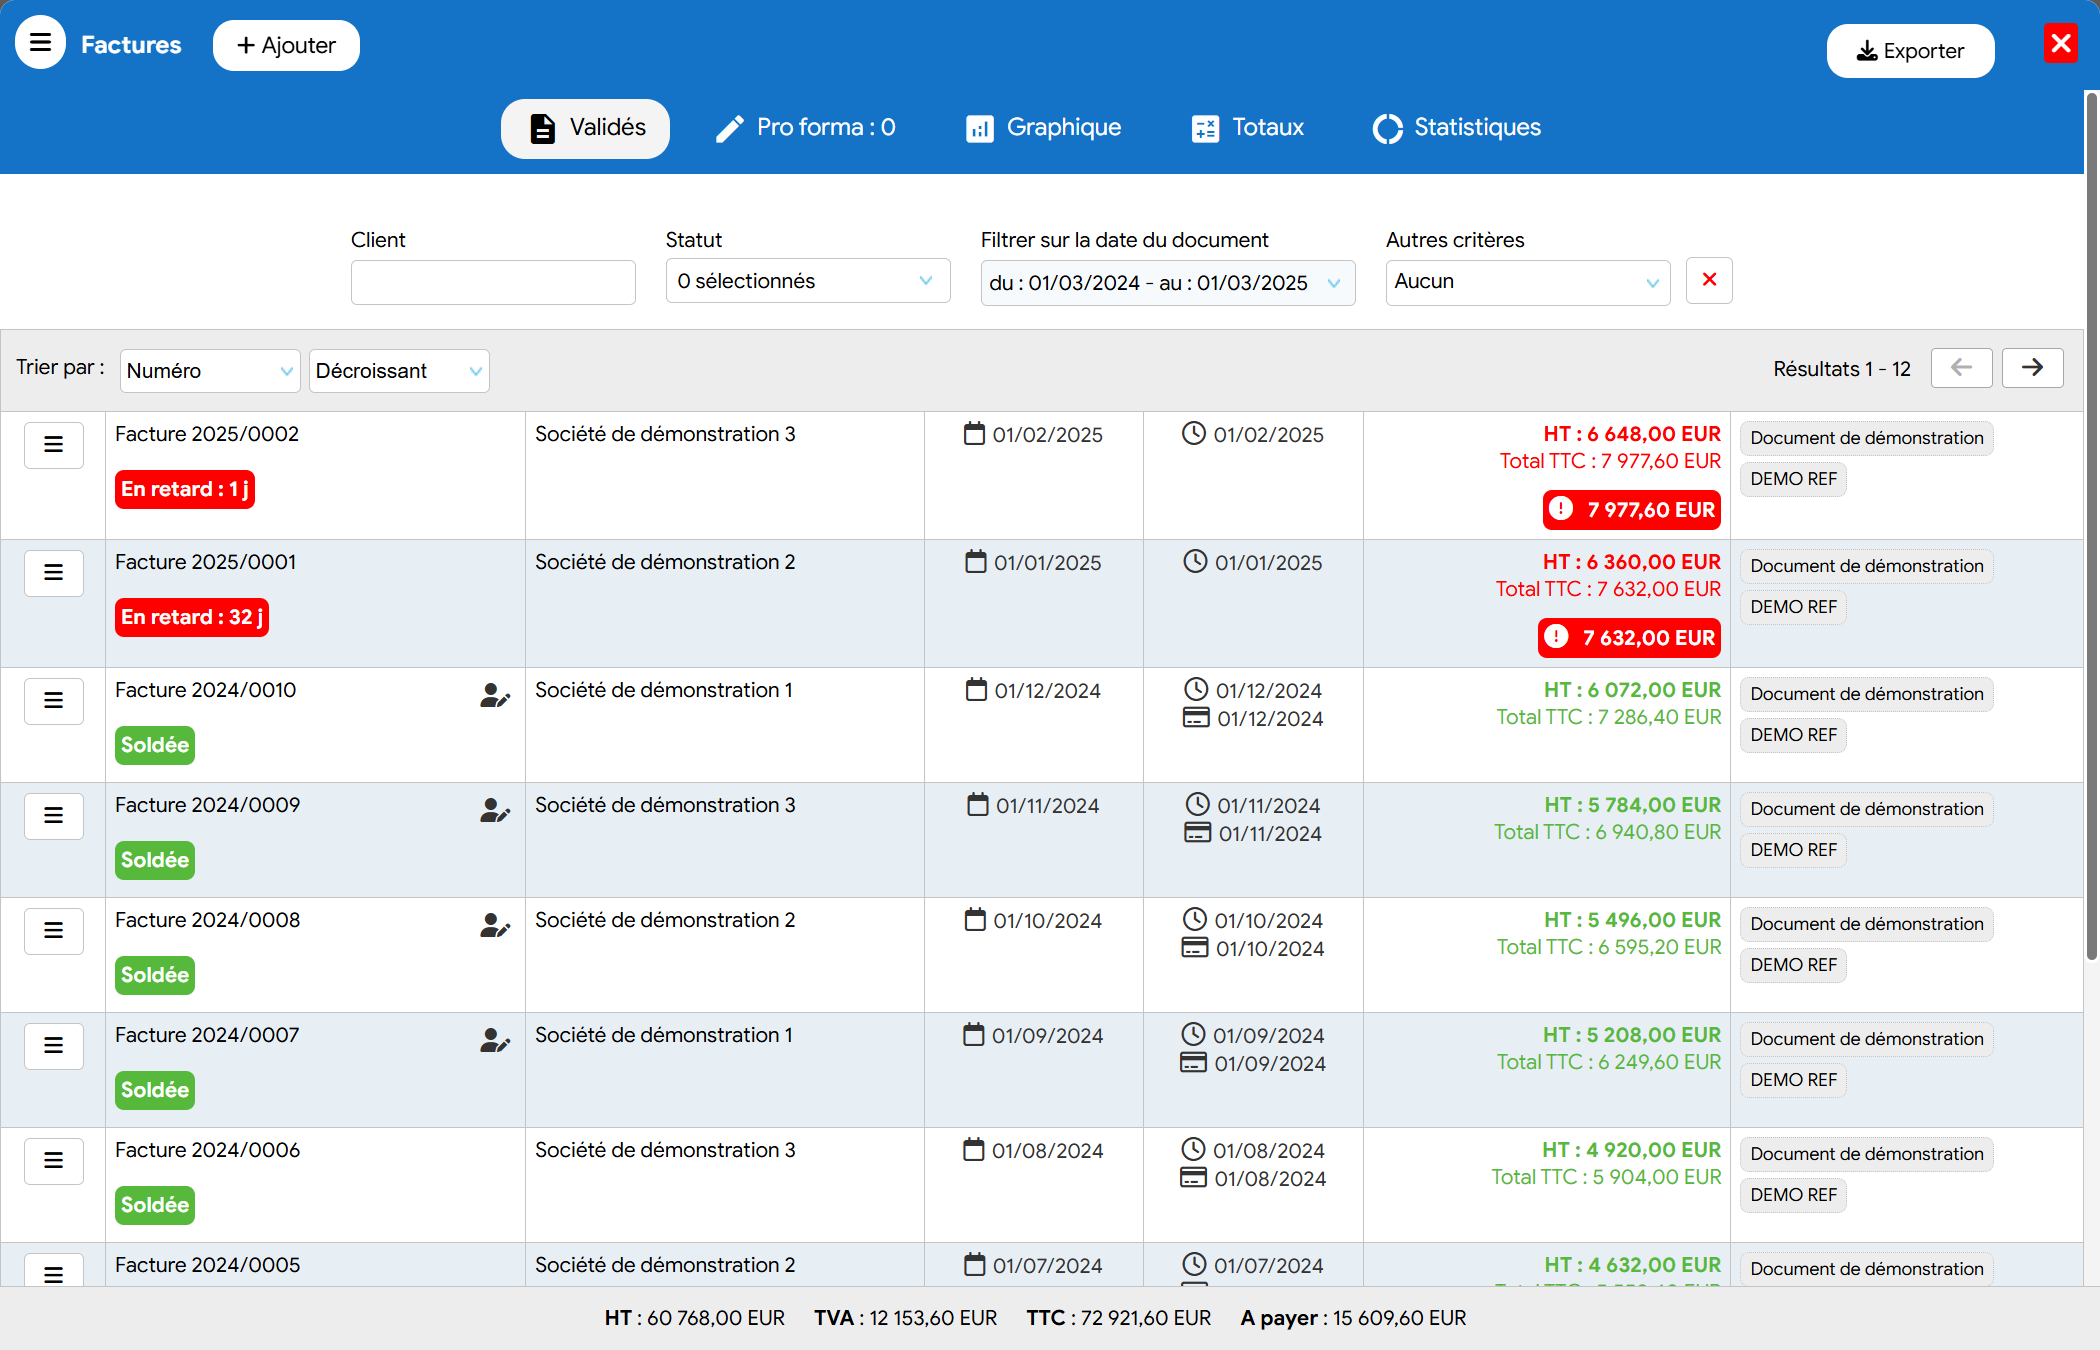Click user-edit icon on Facture 2024/0008

tap(495, 925)
